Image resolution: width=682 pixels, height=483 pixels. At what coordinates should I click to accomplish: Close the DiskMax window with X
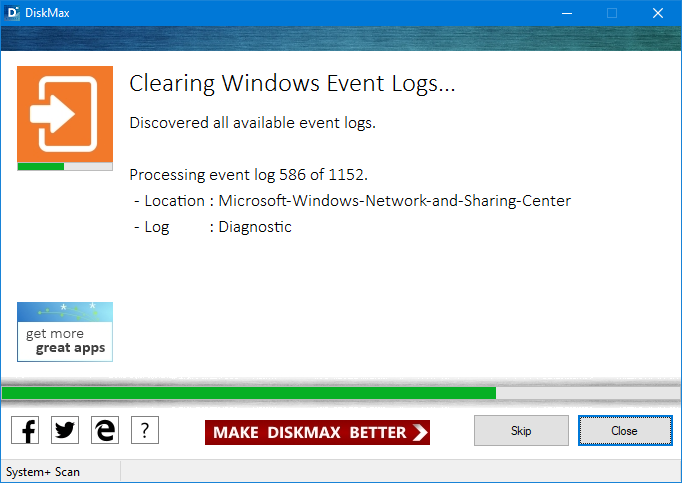tap(658, 13)
